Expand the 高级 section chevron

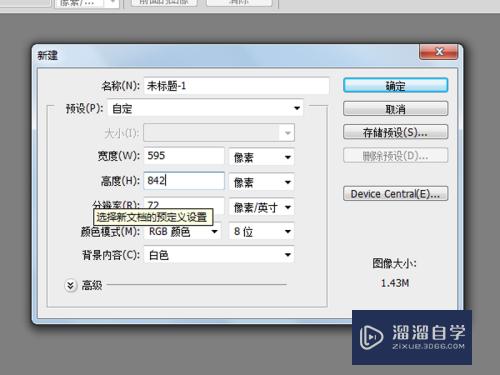coord(70,285)
